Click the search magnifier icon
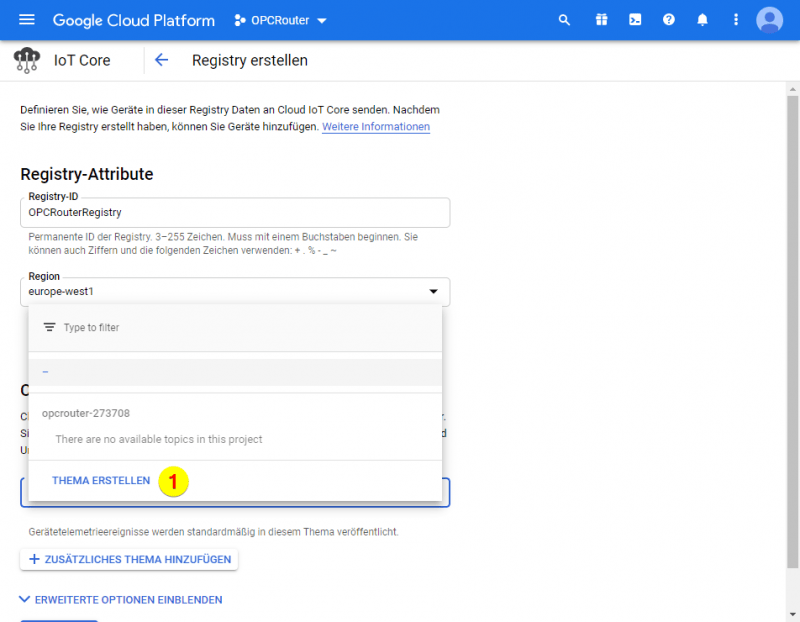 (565, 20)
